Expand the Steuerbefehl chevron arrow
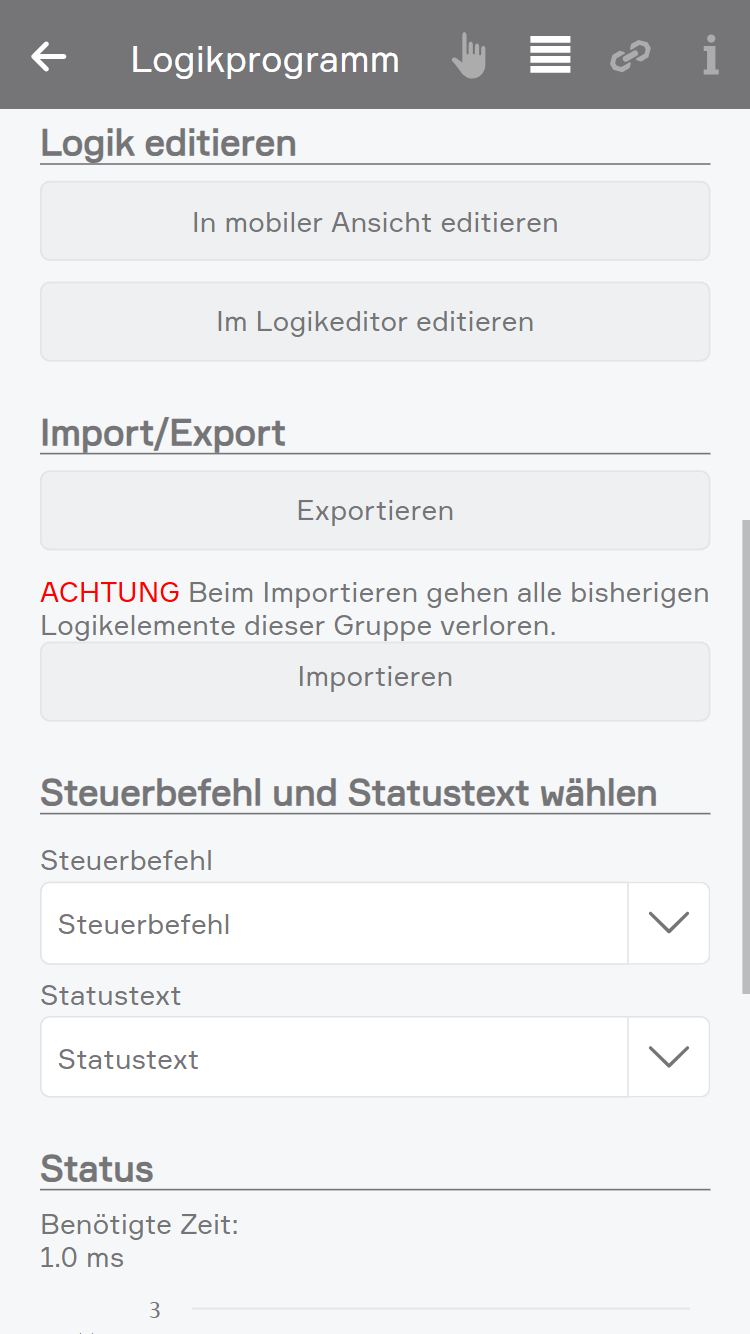The image size is (750, 1334). [x=668, y=924]
